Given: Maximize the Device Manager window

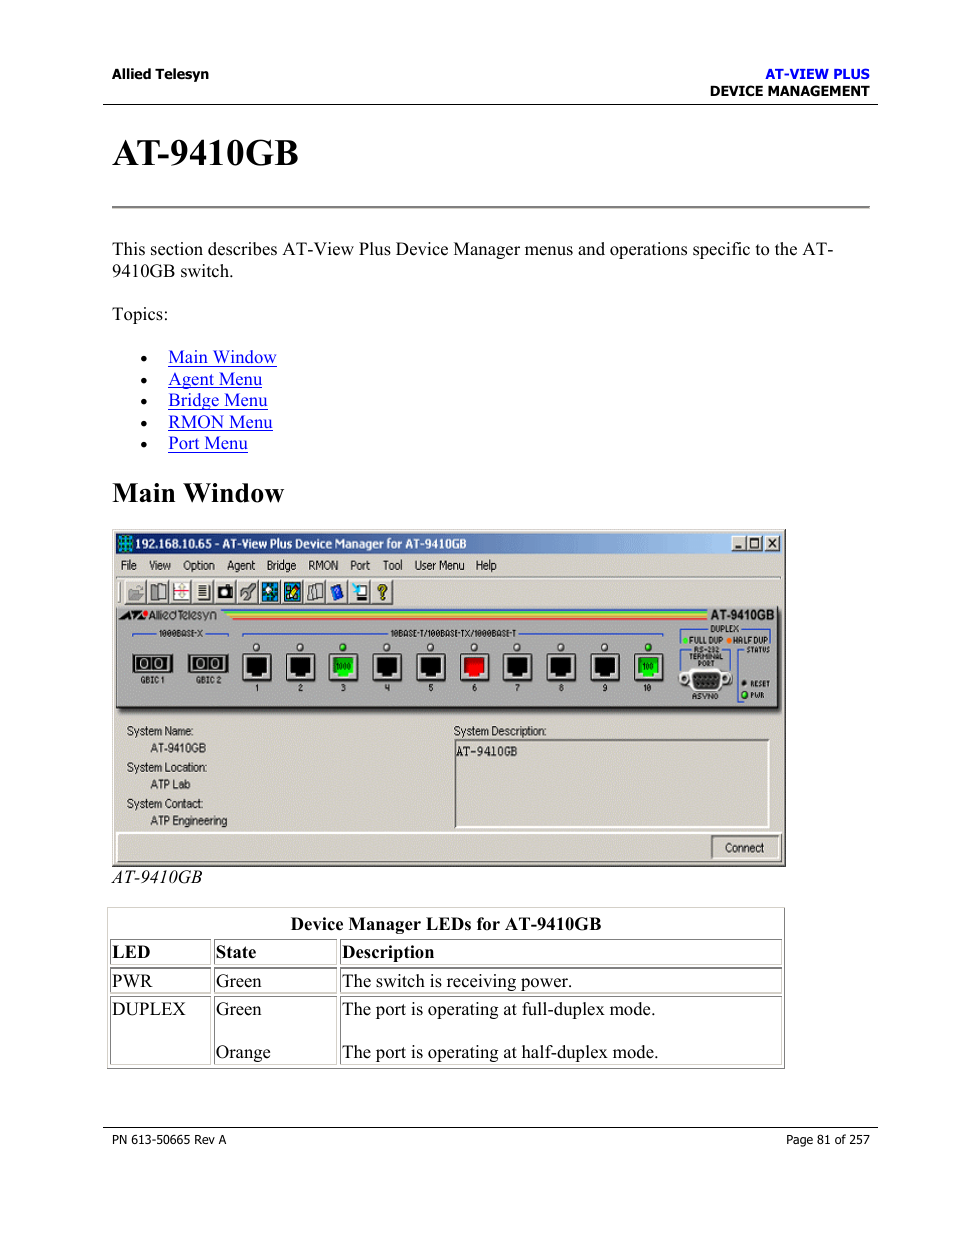Looking at the screenshot, I should coord(755,543).
